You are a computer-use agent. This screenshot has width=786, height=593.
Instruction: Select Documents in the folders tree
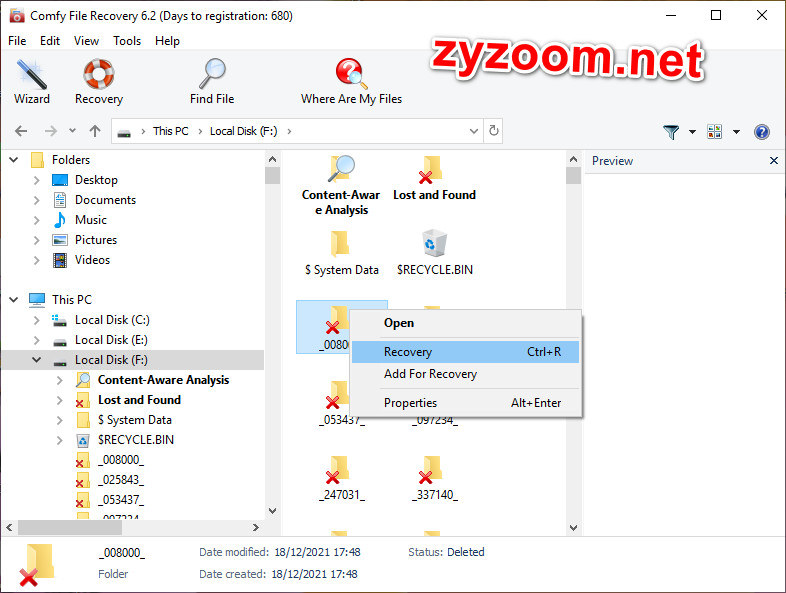coord(105,200)
